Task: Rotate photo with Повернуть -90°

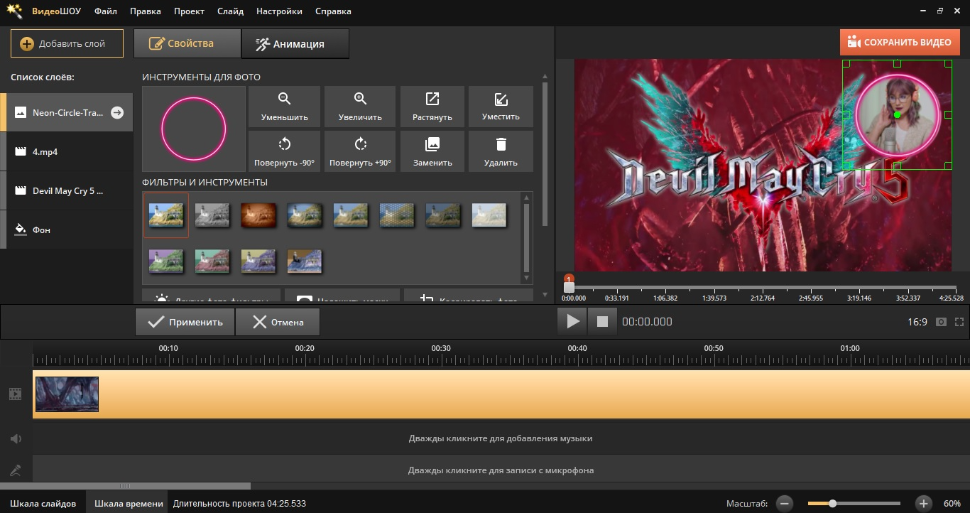Action: point(284,152)
